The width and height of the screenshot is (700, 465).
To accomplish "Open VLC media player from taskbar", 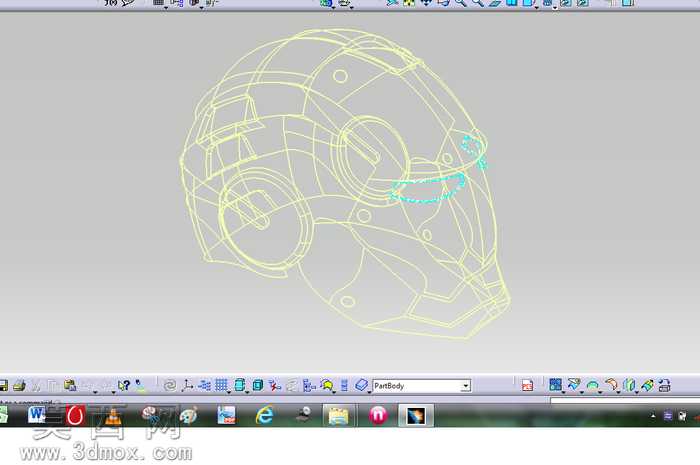I will click(x=113, y=416).
